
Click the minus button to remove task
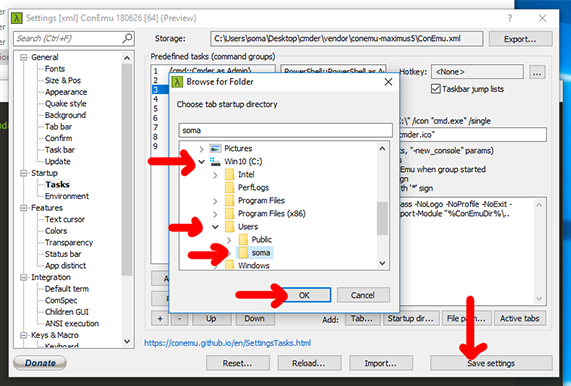pos(179,319)
